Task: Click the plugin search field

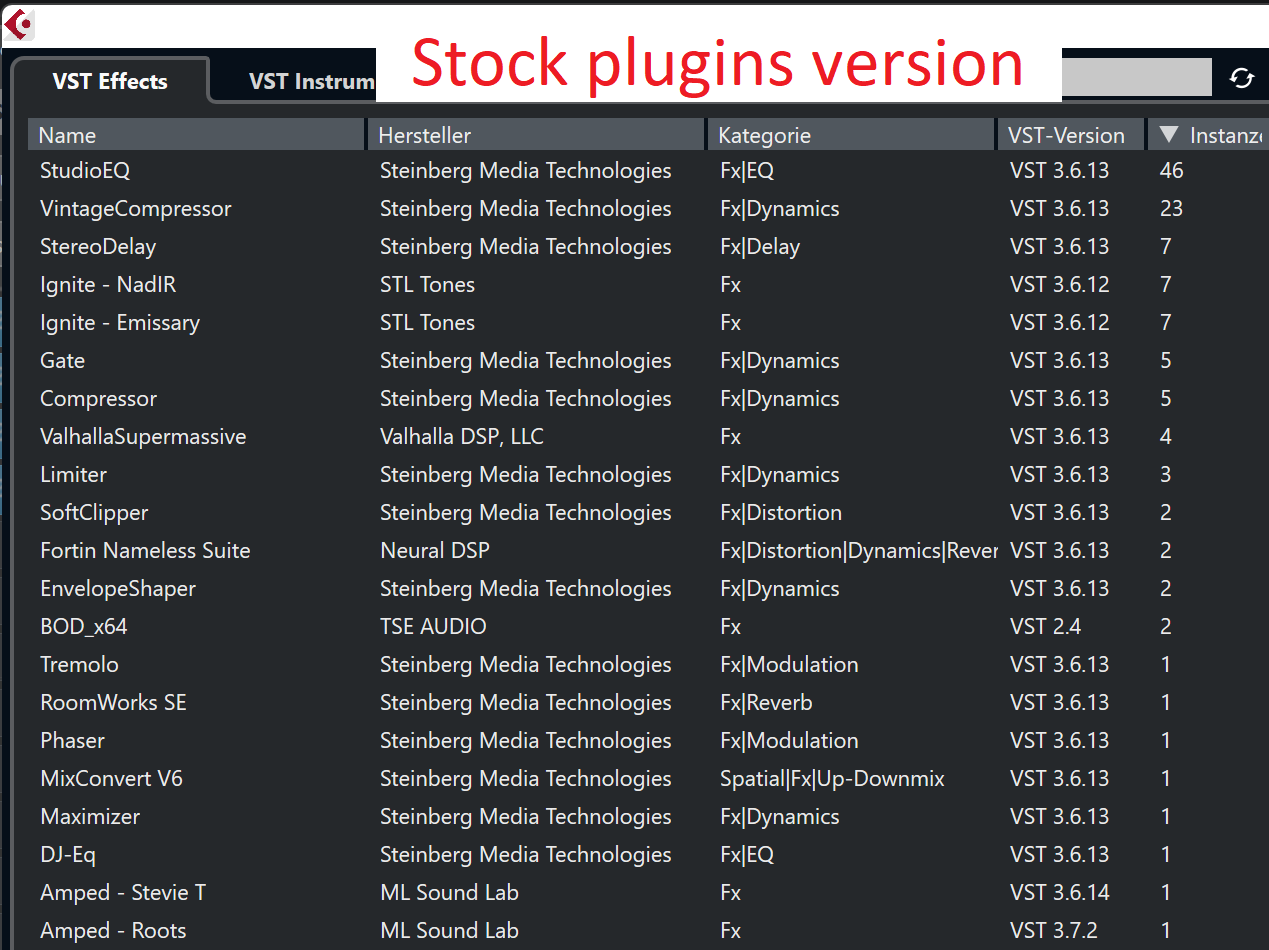Action: [1135, 78]
